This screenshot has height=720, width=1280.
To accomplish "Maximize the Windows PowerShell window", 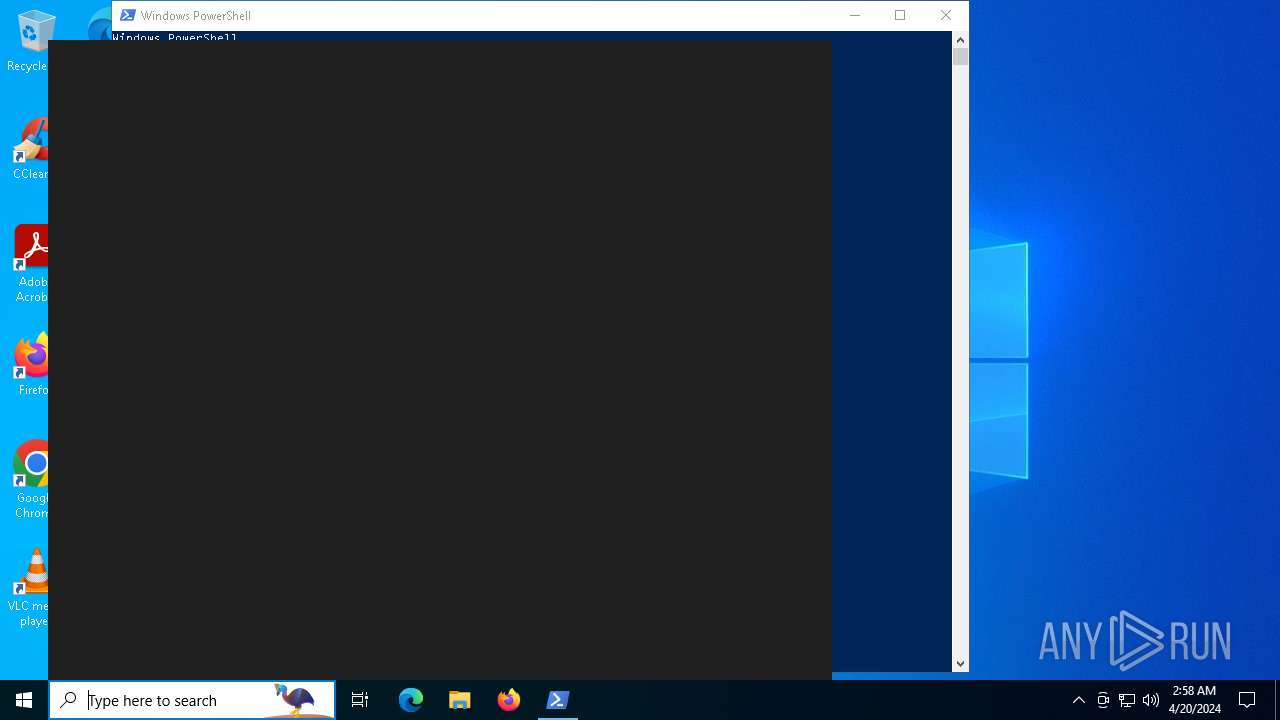I will point(900,15).
